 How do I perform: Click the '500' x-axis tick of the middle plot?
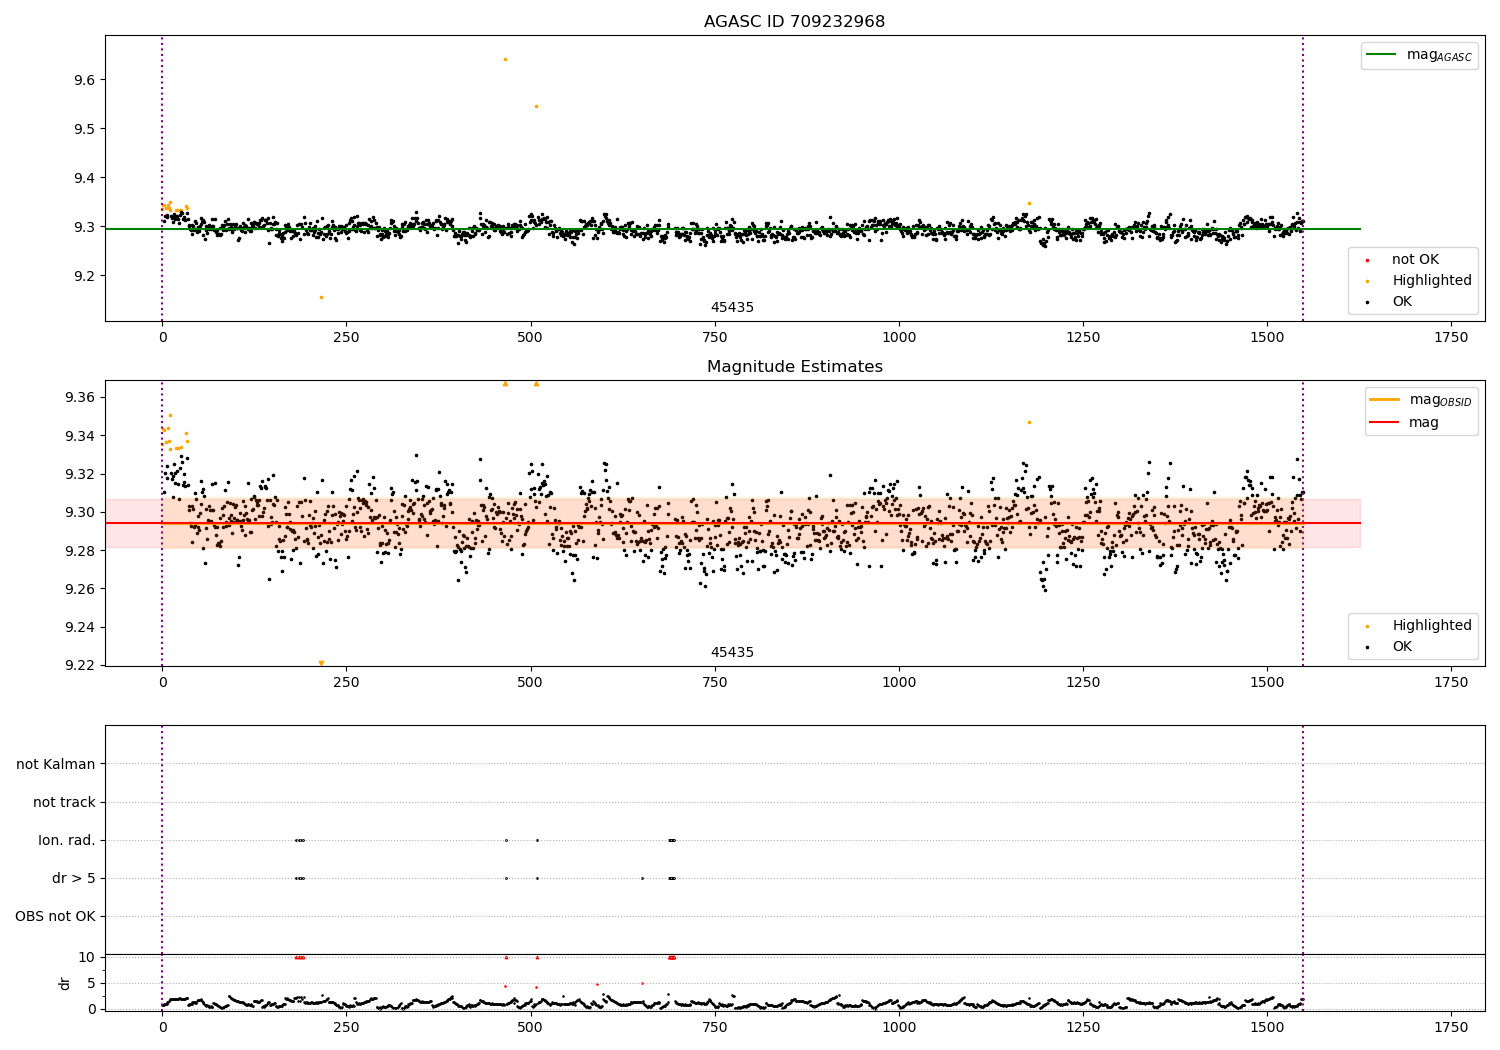530,683
